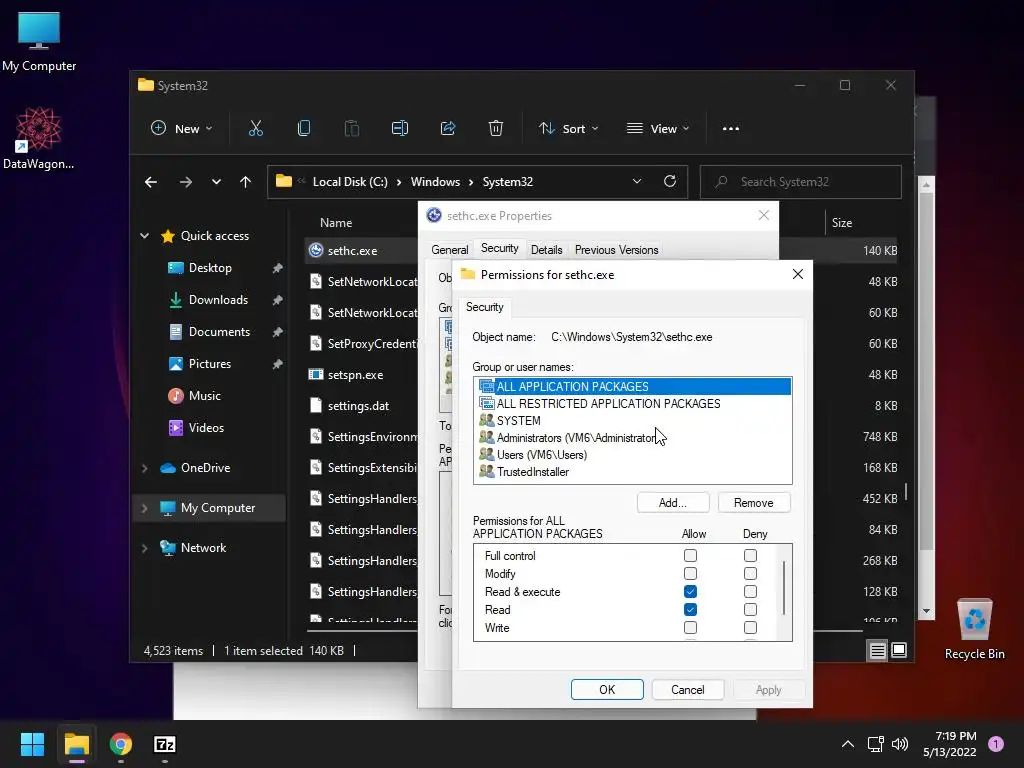Open the View dropdown menu
This screenshot has height=768, width=1024.
[658, 129]
